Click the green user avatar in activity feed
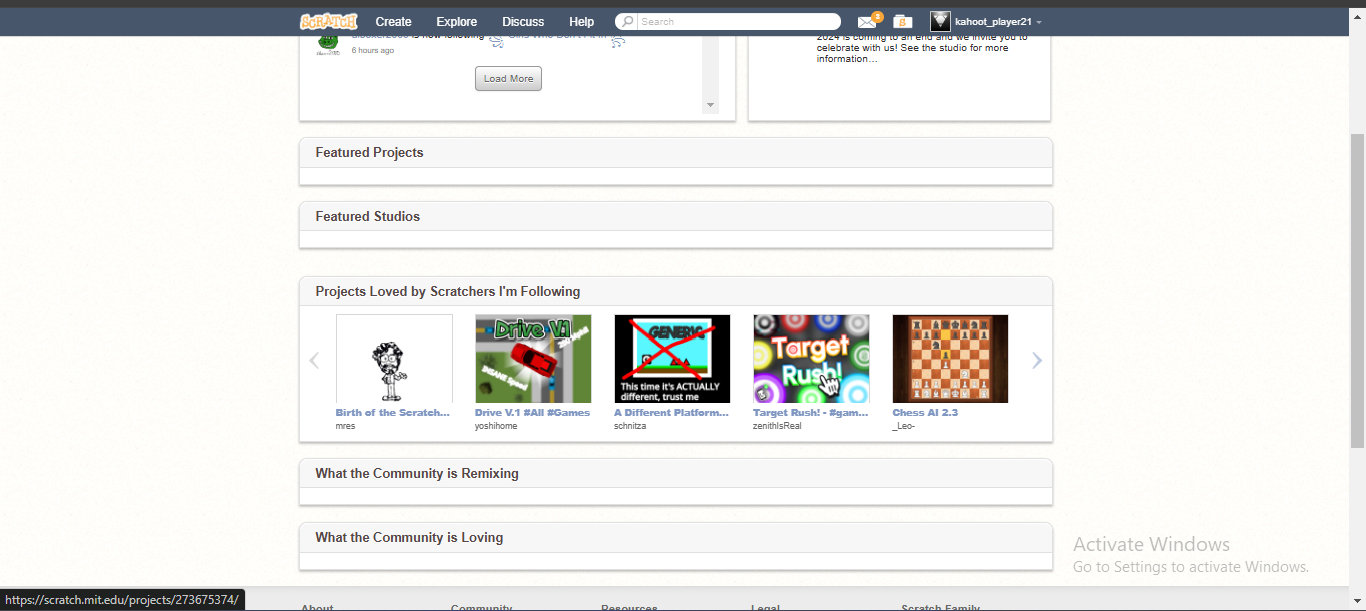The width and height of the screenshot is (1366, 611). 328,42
